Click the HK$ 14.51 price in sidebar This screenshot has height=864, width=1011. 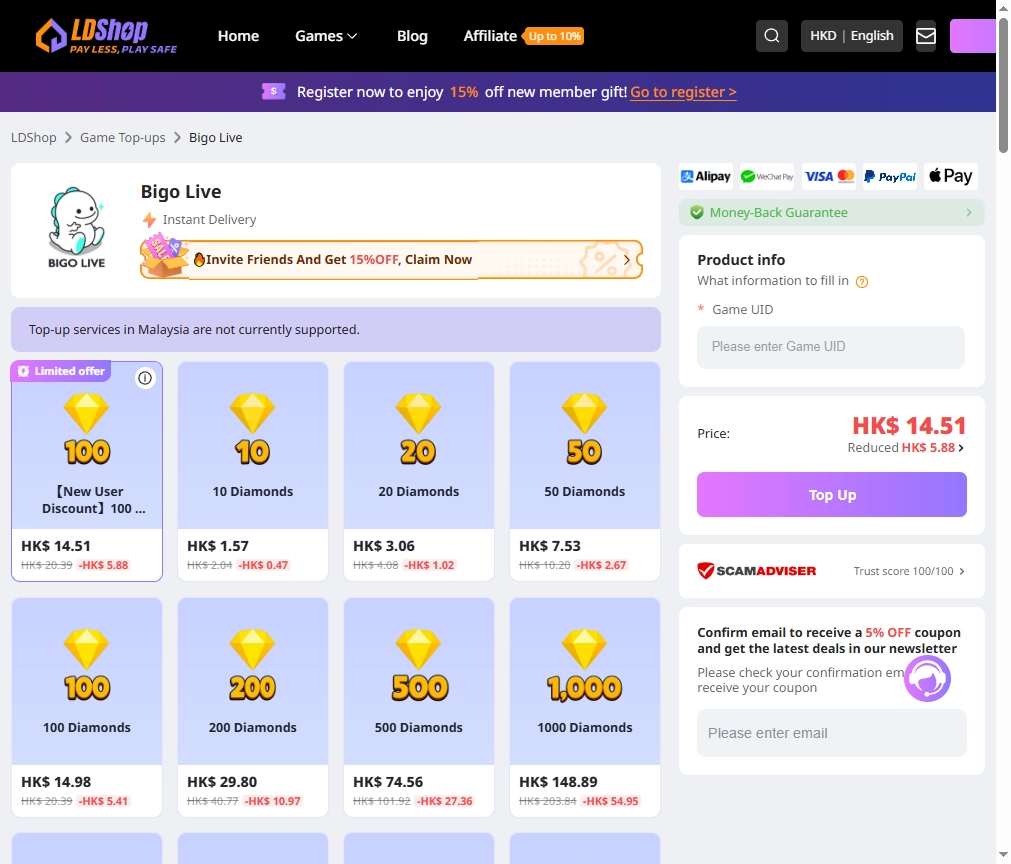click(x=909, y=426)
